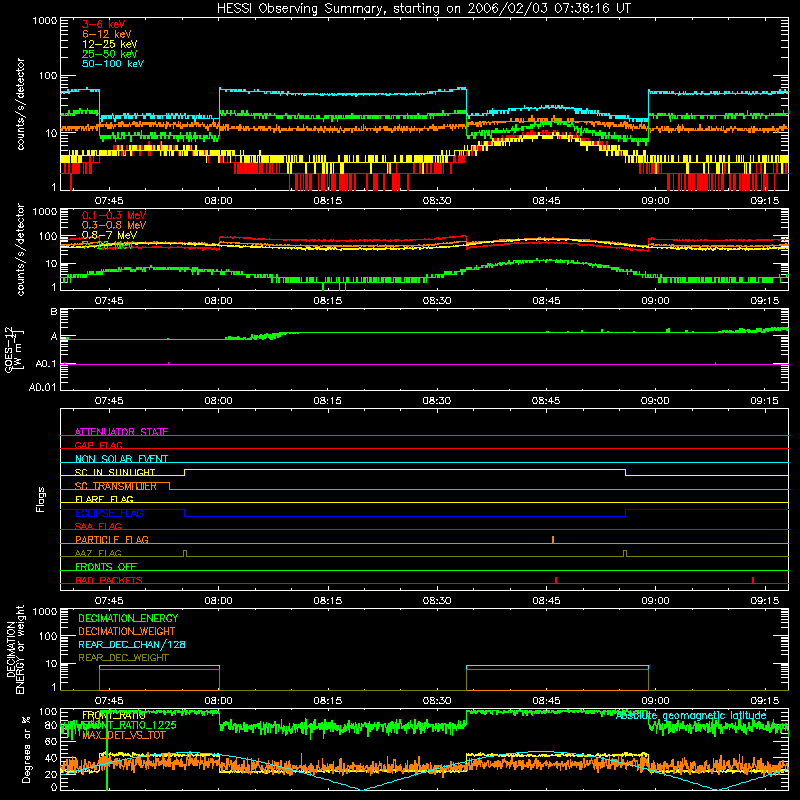Click the REAR_DEC_CHAN/128 legend label
The width and height of the screenshot is (800, 800).
pyautogui.click(x=132, y=644)
